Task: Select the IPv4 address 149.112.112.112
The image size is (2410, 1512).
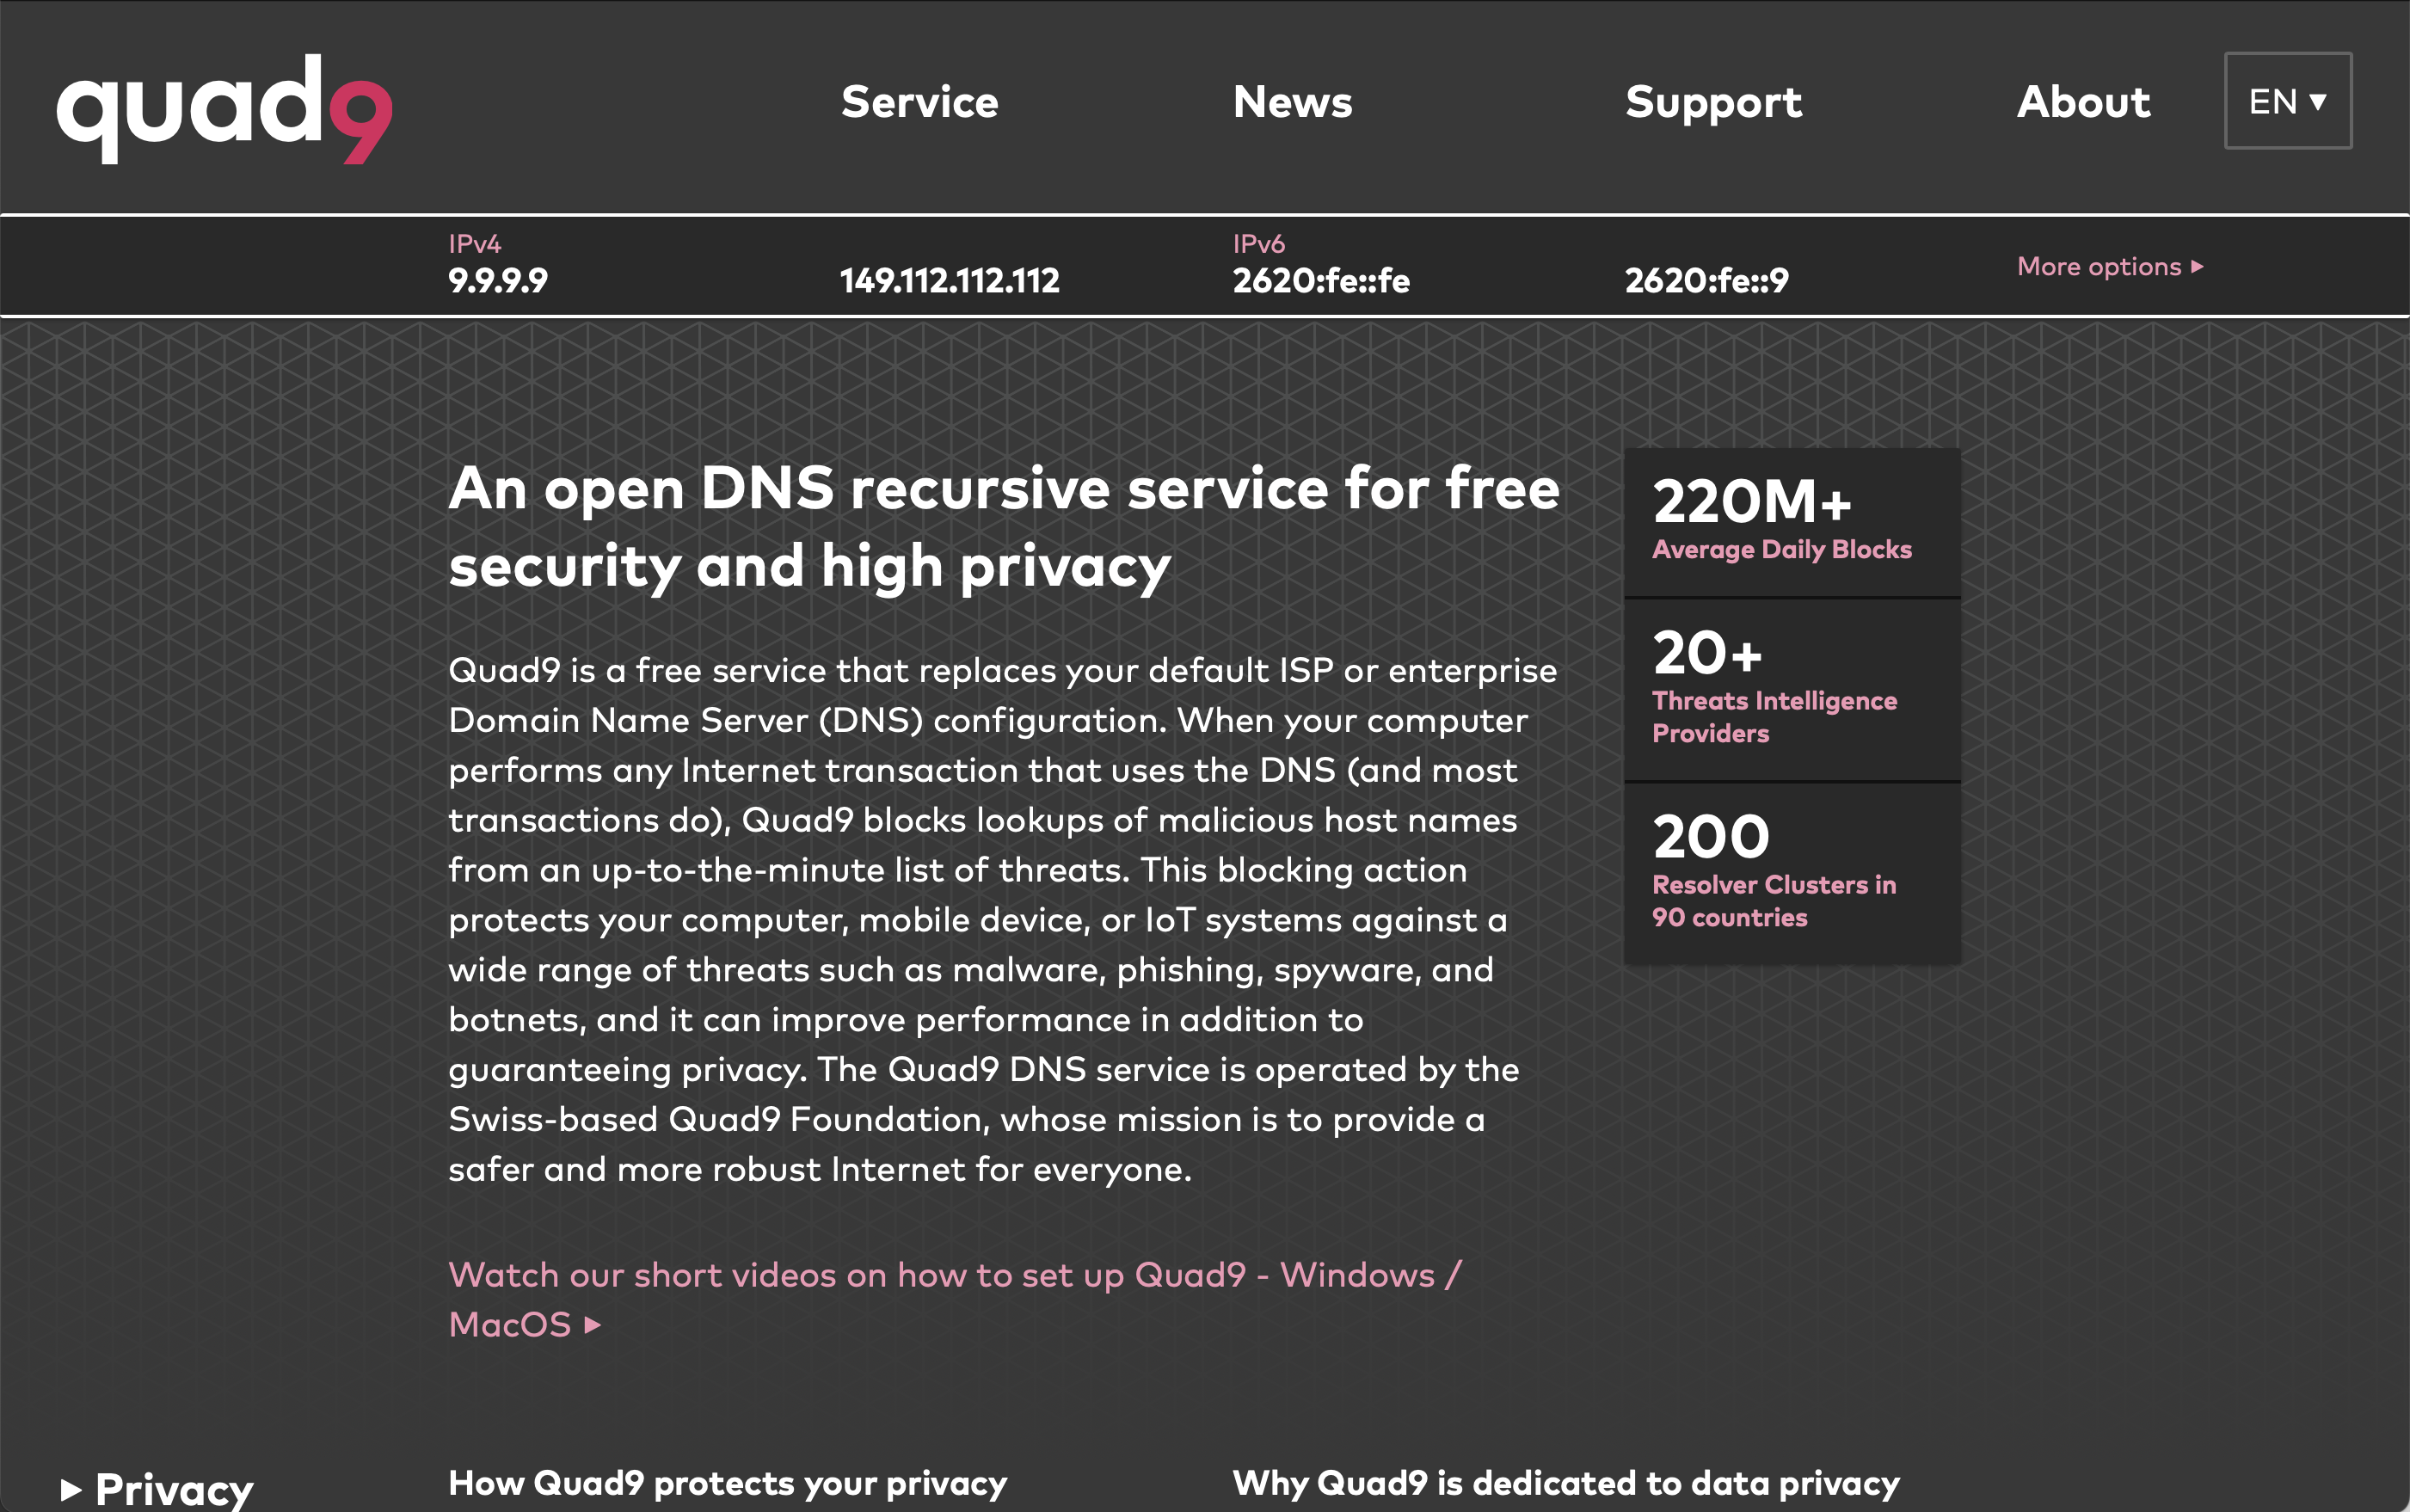Action: (x=949, y=280)
